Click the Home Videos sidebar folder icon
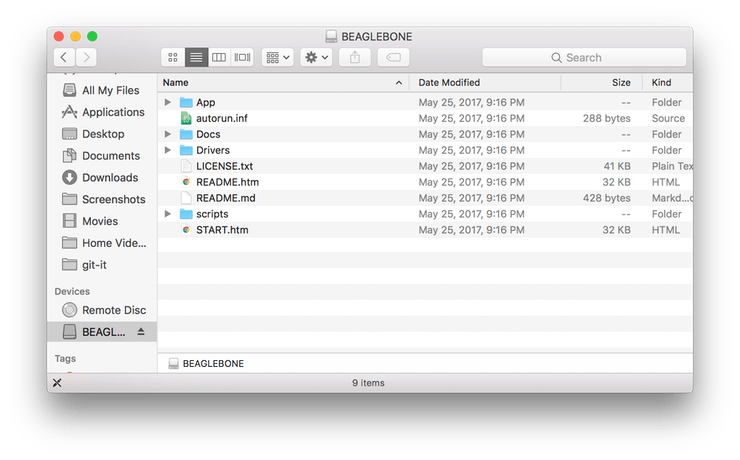This screenshot has height=460, width=740. click(69, 243)
